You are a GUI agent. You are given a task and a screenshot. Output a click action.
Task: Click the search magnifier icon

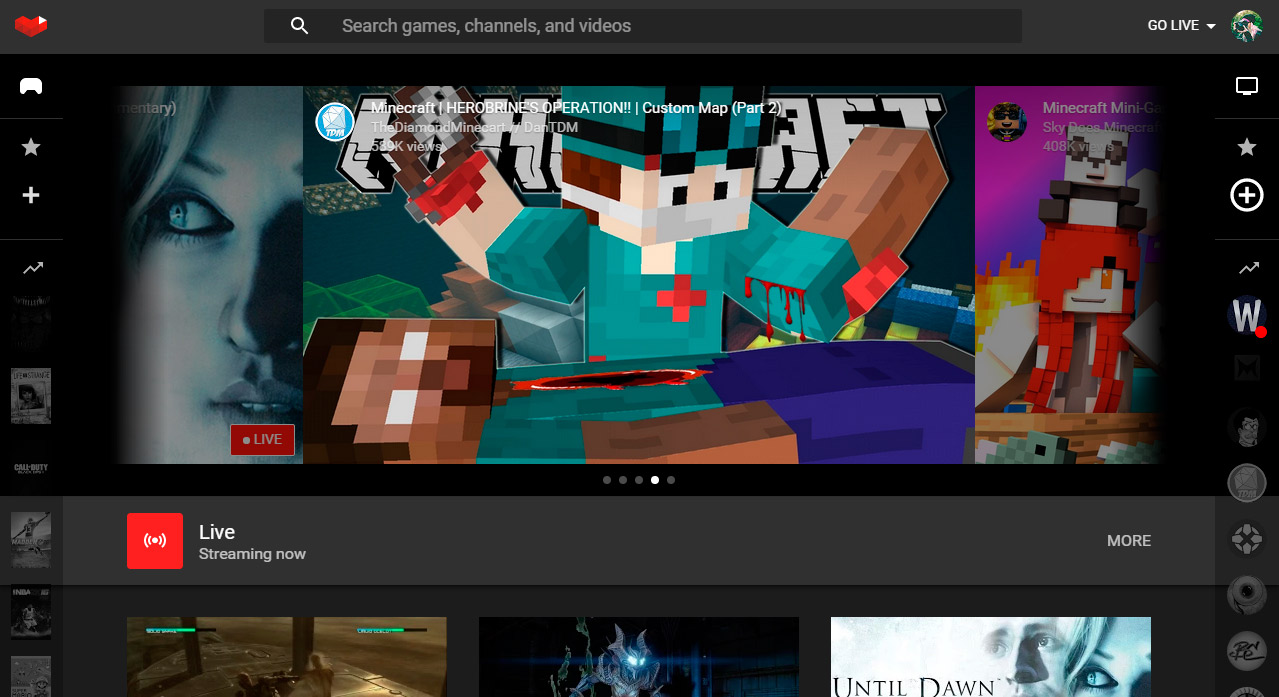point(299,25)
